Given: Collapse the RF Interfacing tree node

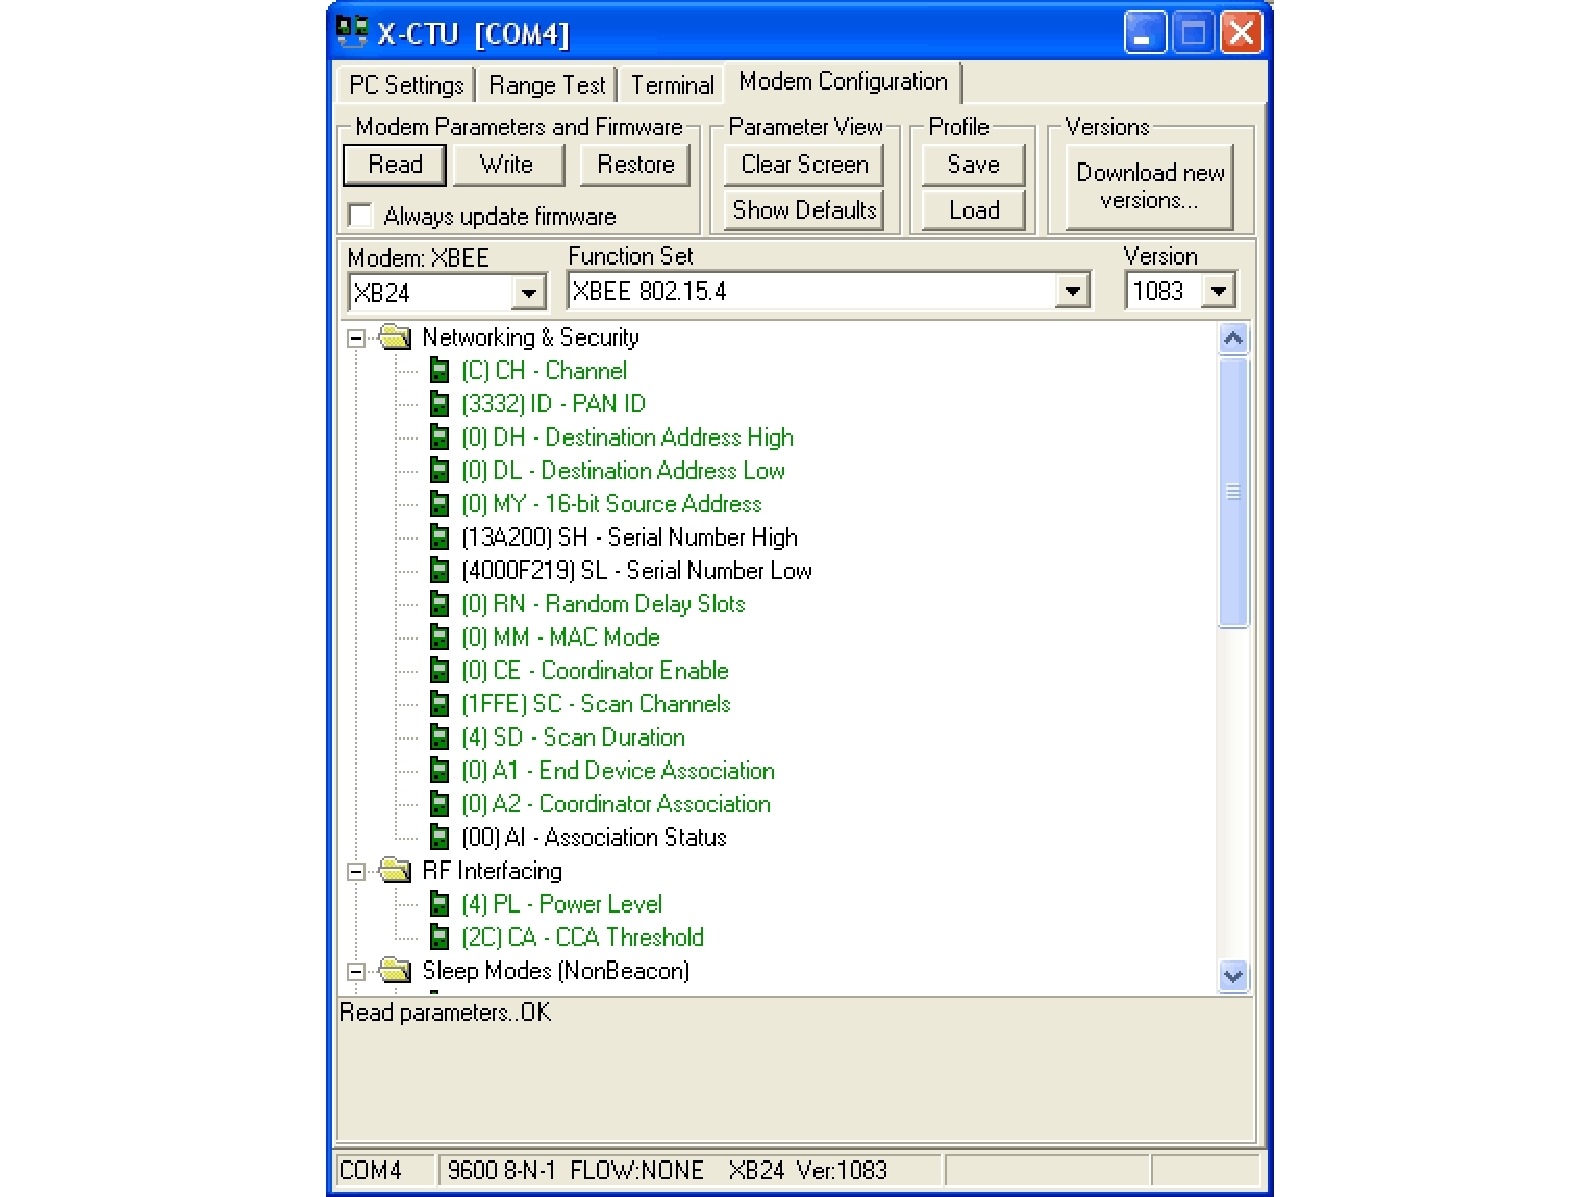Looking at the screenshot, I should point(355,872).
